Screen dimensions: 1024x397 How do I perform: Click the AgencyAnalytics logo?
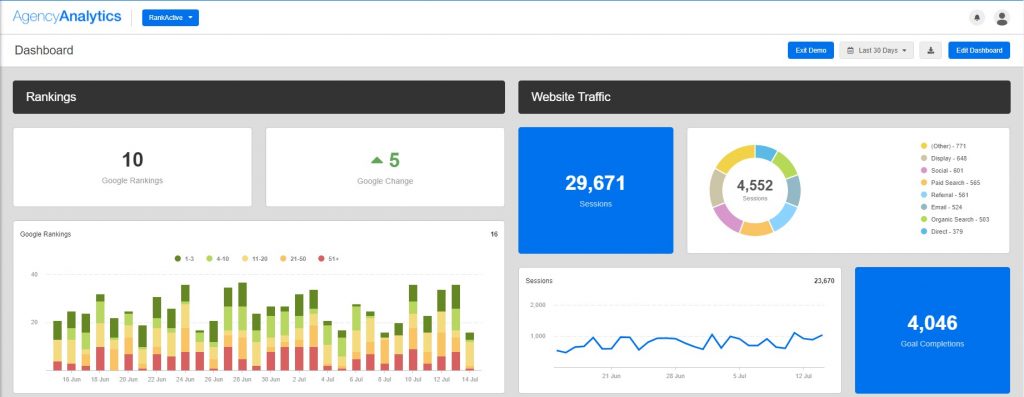point(67,17)
